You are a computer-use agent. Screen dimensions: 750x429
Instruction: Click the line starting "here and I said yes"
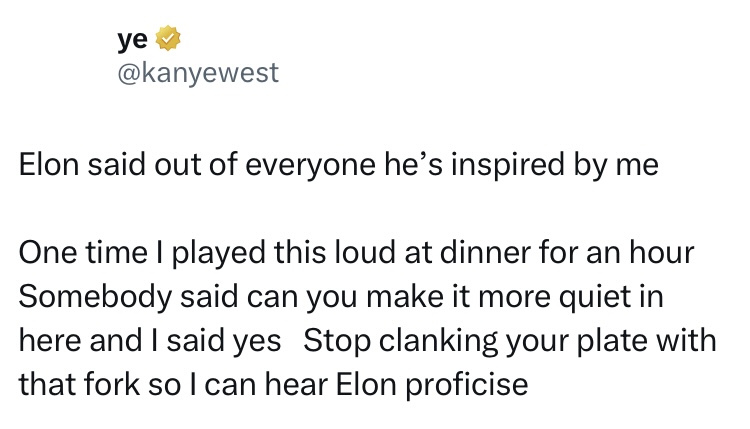(368, 340)
